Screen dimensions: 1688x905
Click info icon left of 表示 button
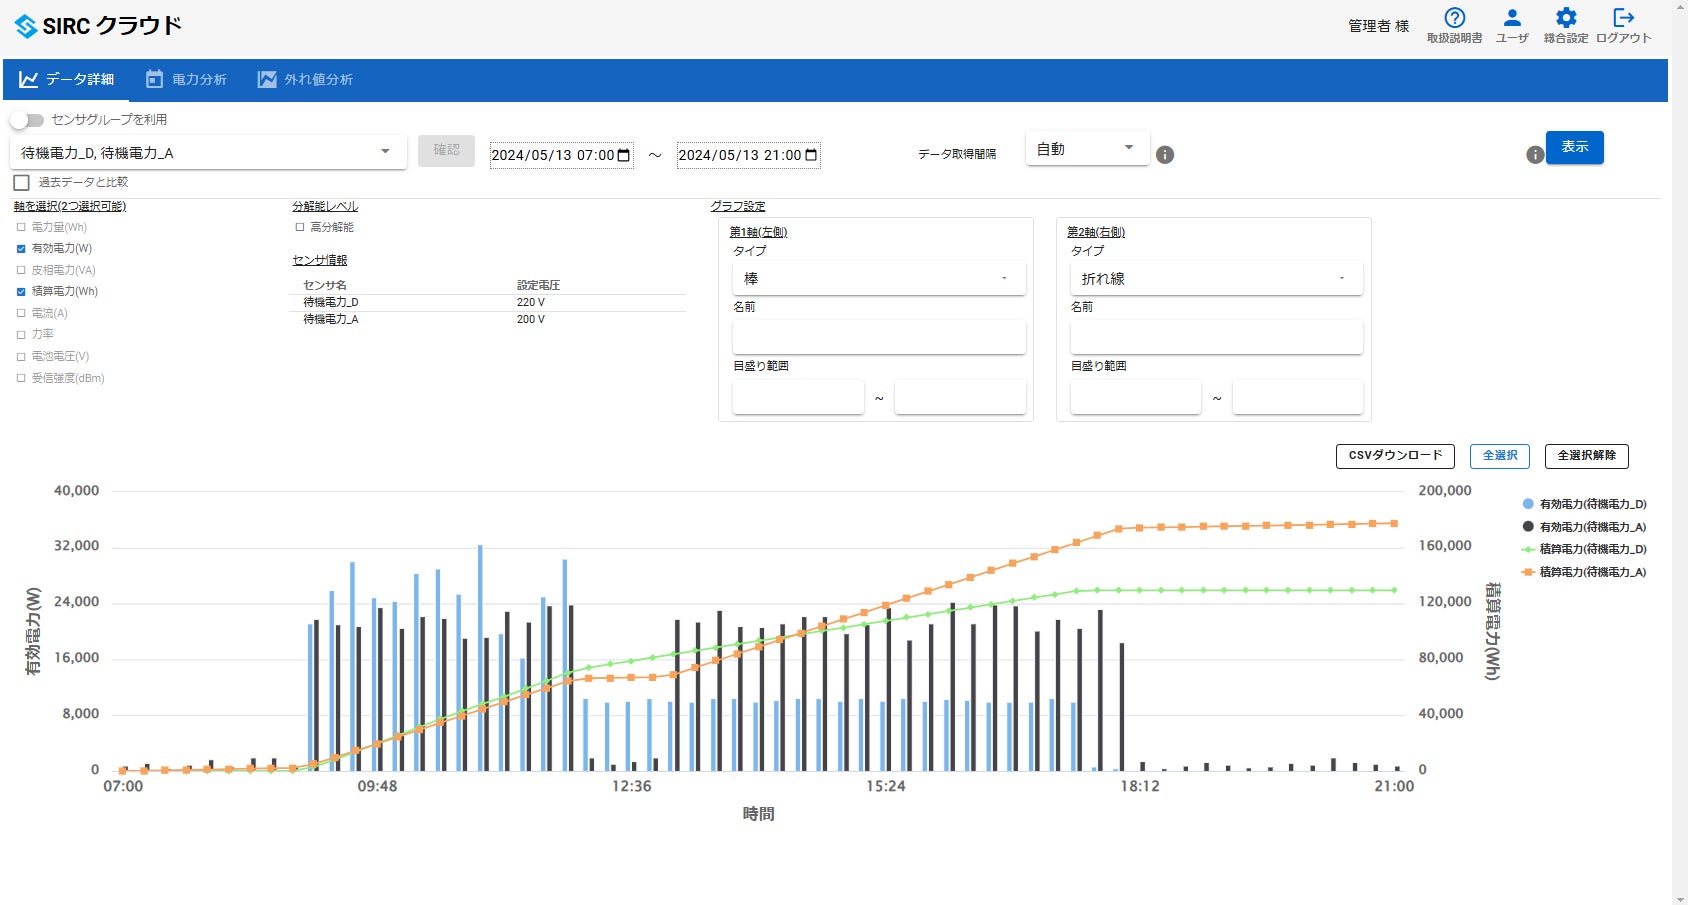click(1534, 155)
